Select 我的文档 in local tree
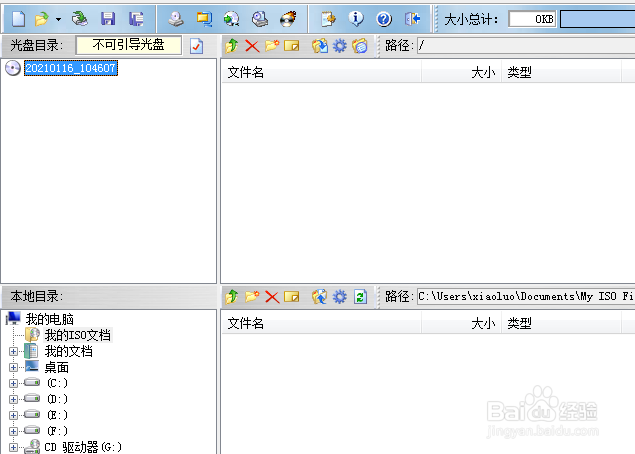The height and width of the screenshot is (454, 635). (68, 351)
